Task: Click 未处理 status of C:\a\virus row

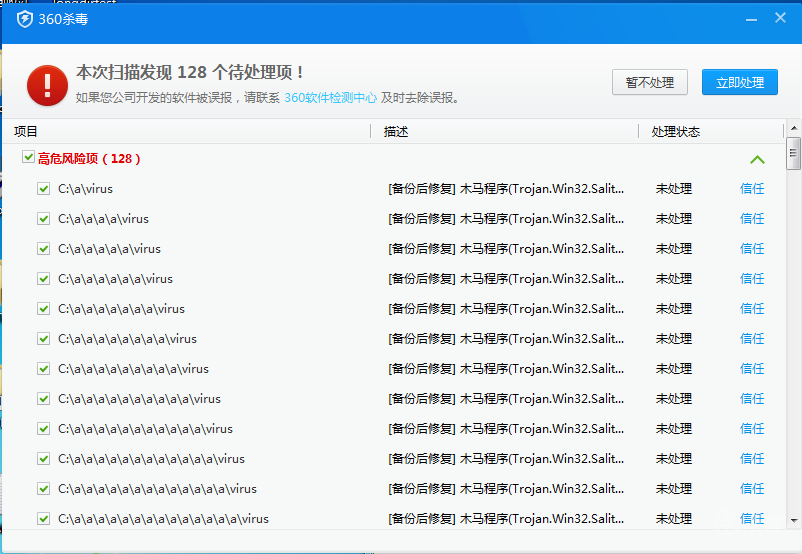Action: 674,189
